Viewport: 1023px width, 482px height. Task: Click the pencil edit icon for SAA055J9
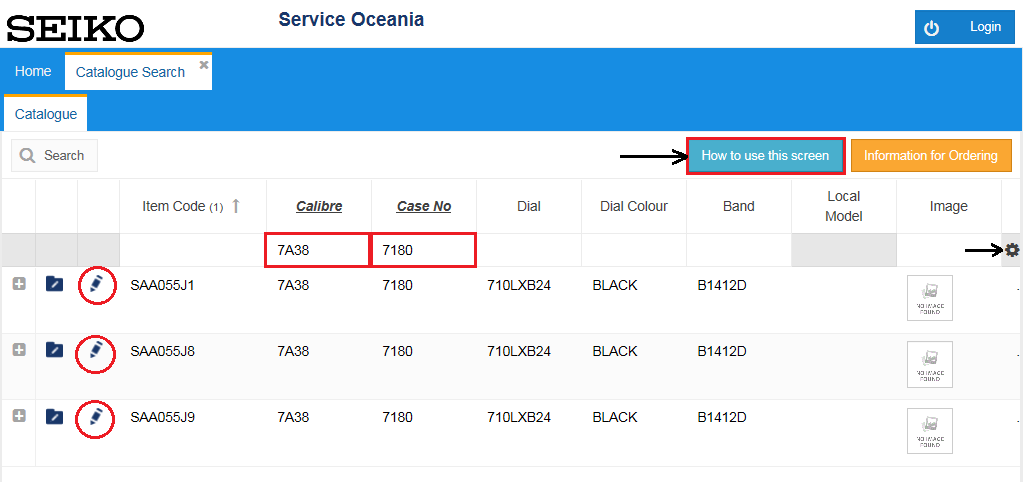point(96,416)
